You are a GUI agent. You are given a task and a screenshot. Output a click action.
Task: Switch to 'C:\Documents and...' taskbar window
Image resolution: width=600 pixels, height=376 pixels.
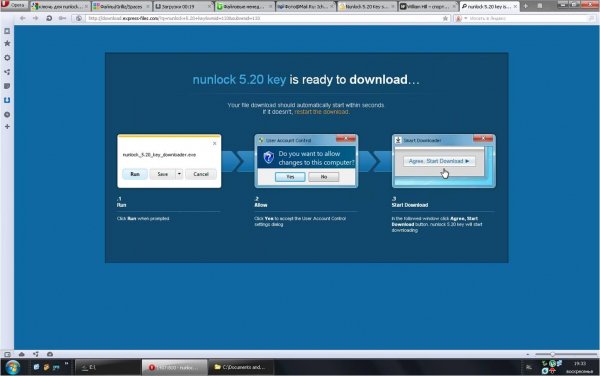[241, 367]
